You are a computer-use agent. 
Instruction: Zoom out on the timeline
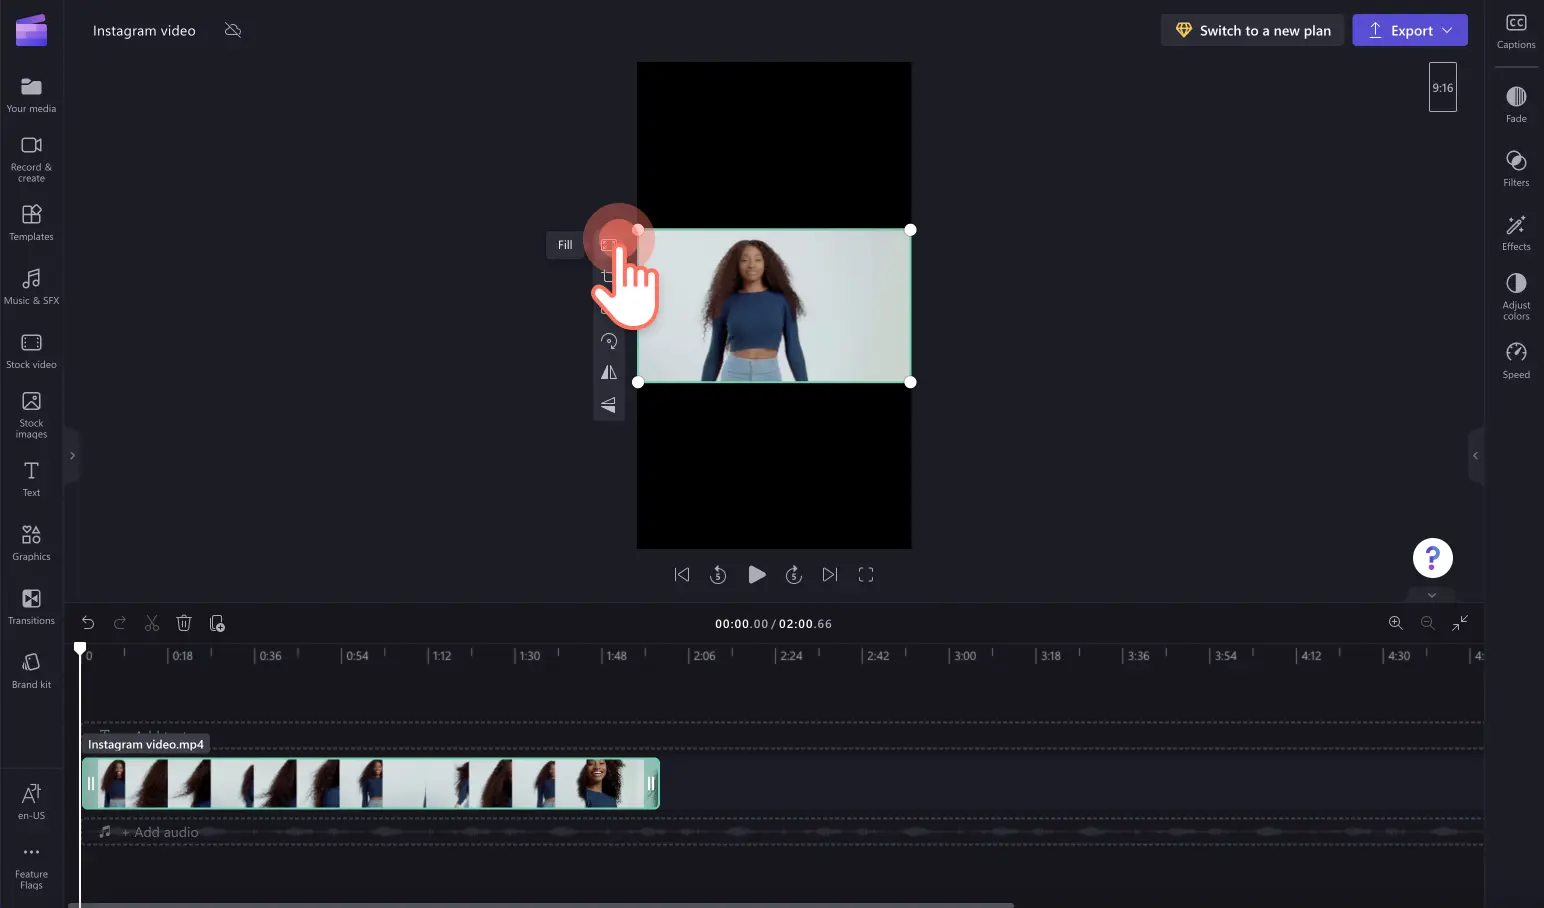pyautogui.click(x=1428, y=623)
